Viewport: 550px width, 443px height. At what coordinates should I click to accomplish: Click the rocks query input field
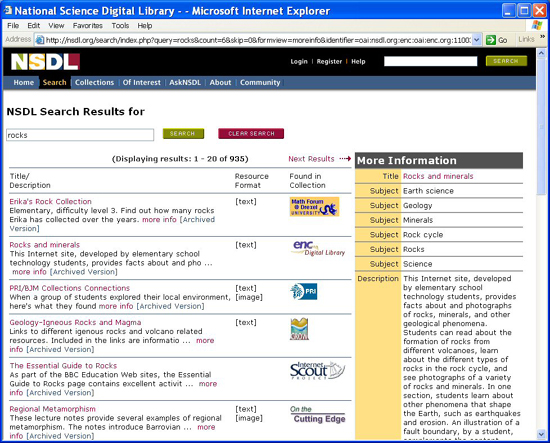(x=80, y=135)
